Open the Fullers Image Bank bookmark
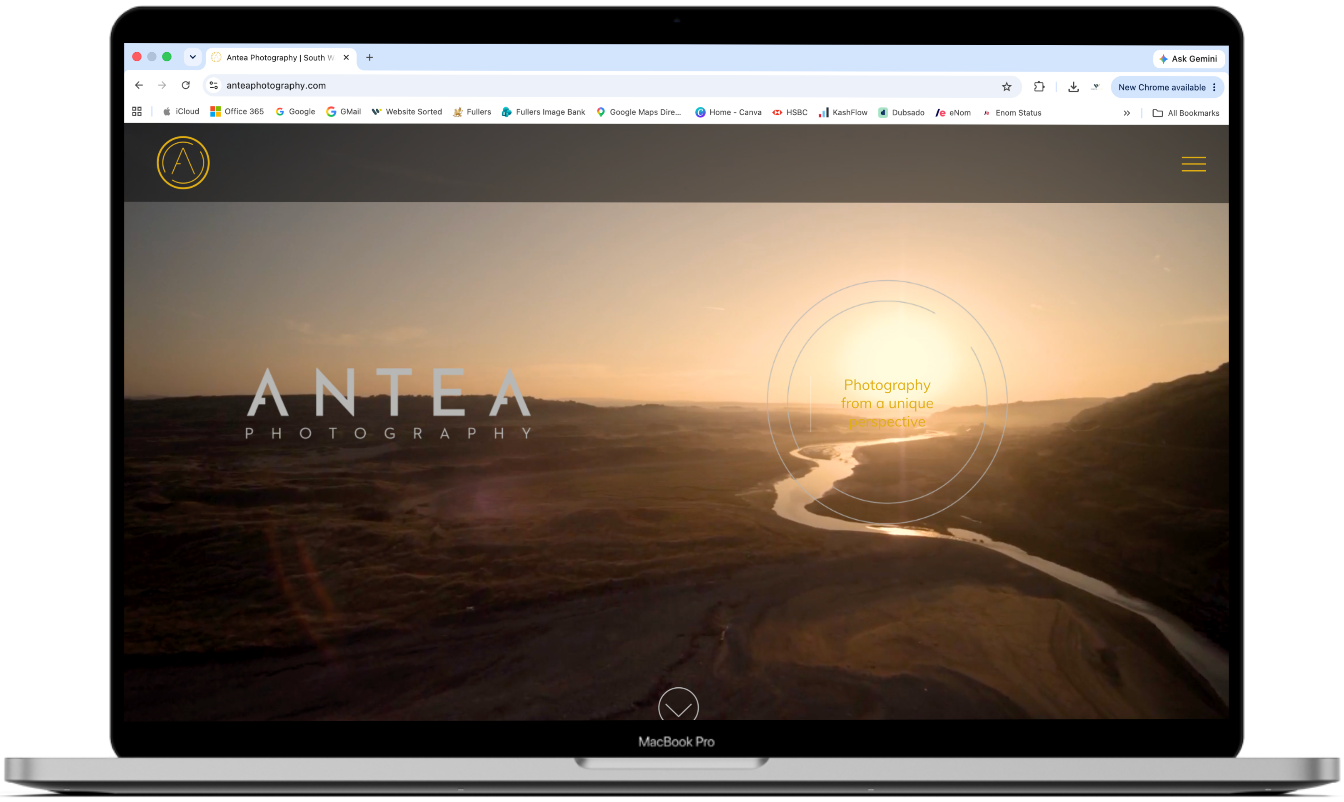The image size is (1344, 802). [x=544, y=112]
